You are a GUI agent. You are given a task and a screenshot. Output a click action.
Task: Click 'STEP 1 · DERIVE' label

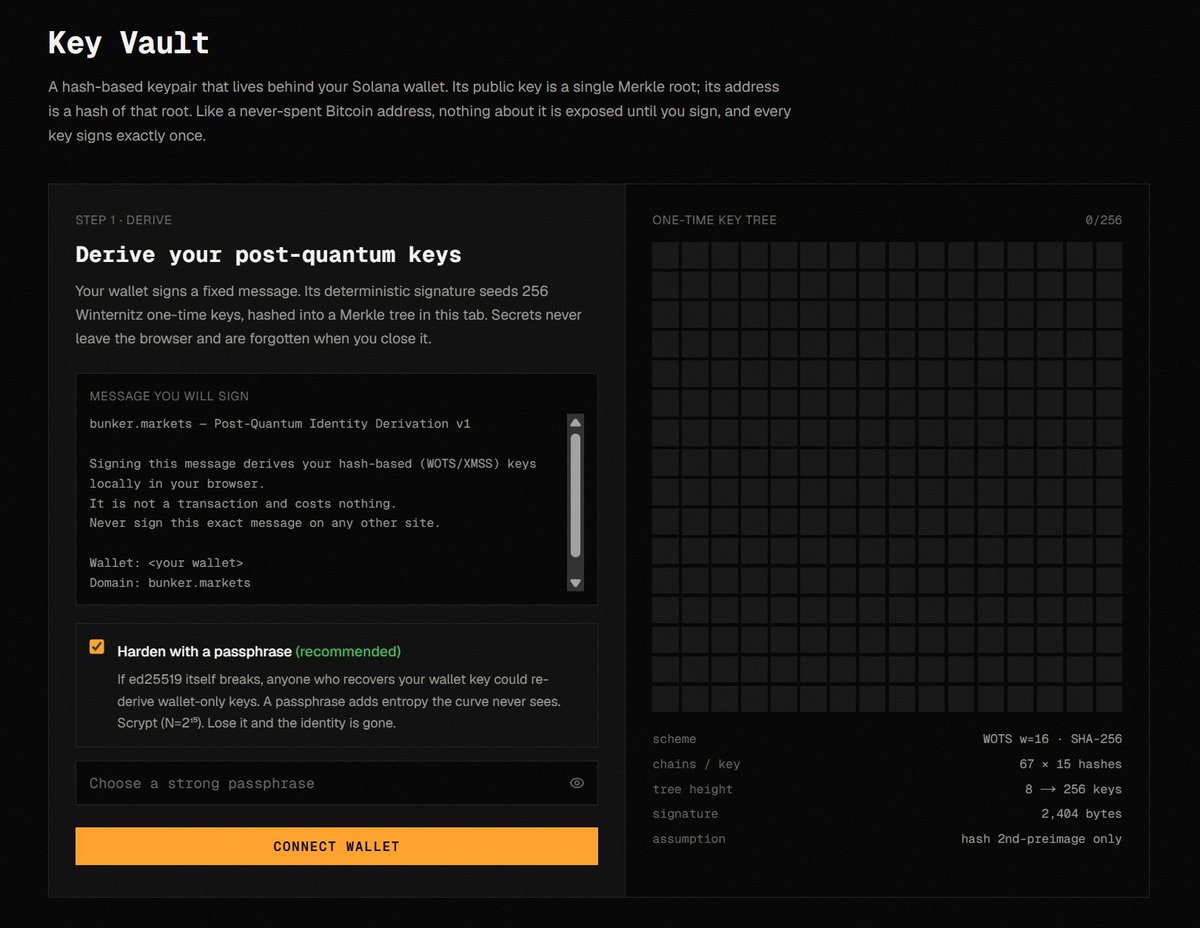coord(124,220)
